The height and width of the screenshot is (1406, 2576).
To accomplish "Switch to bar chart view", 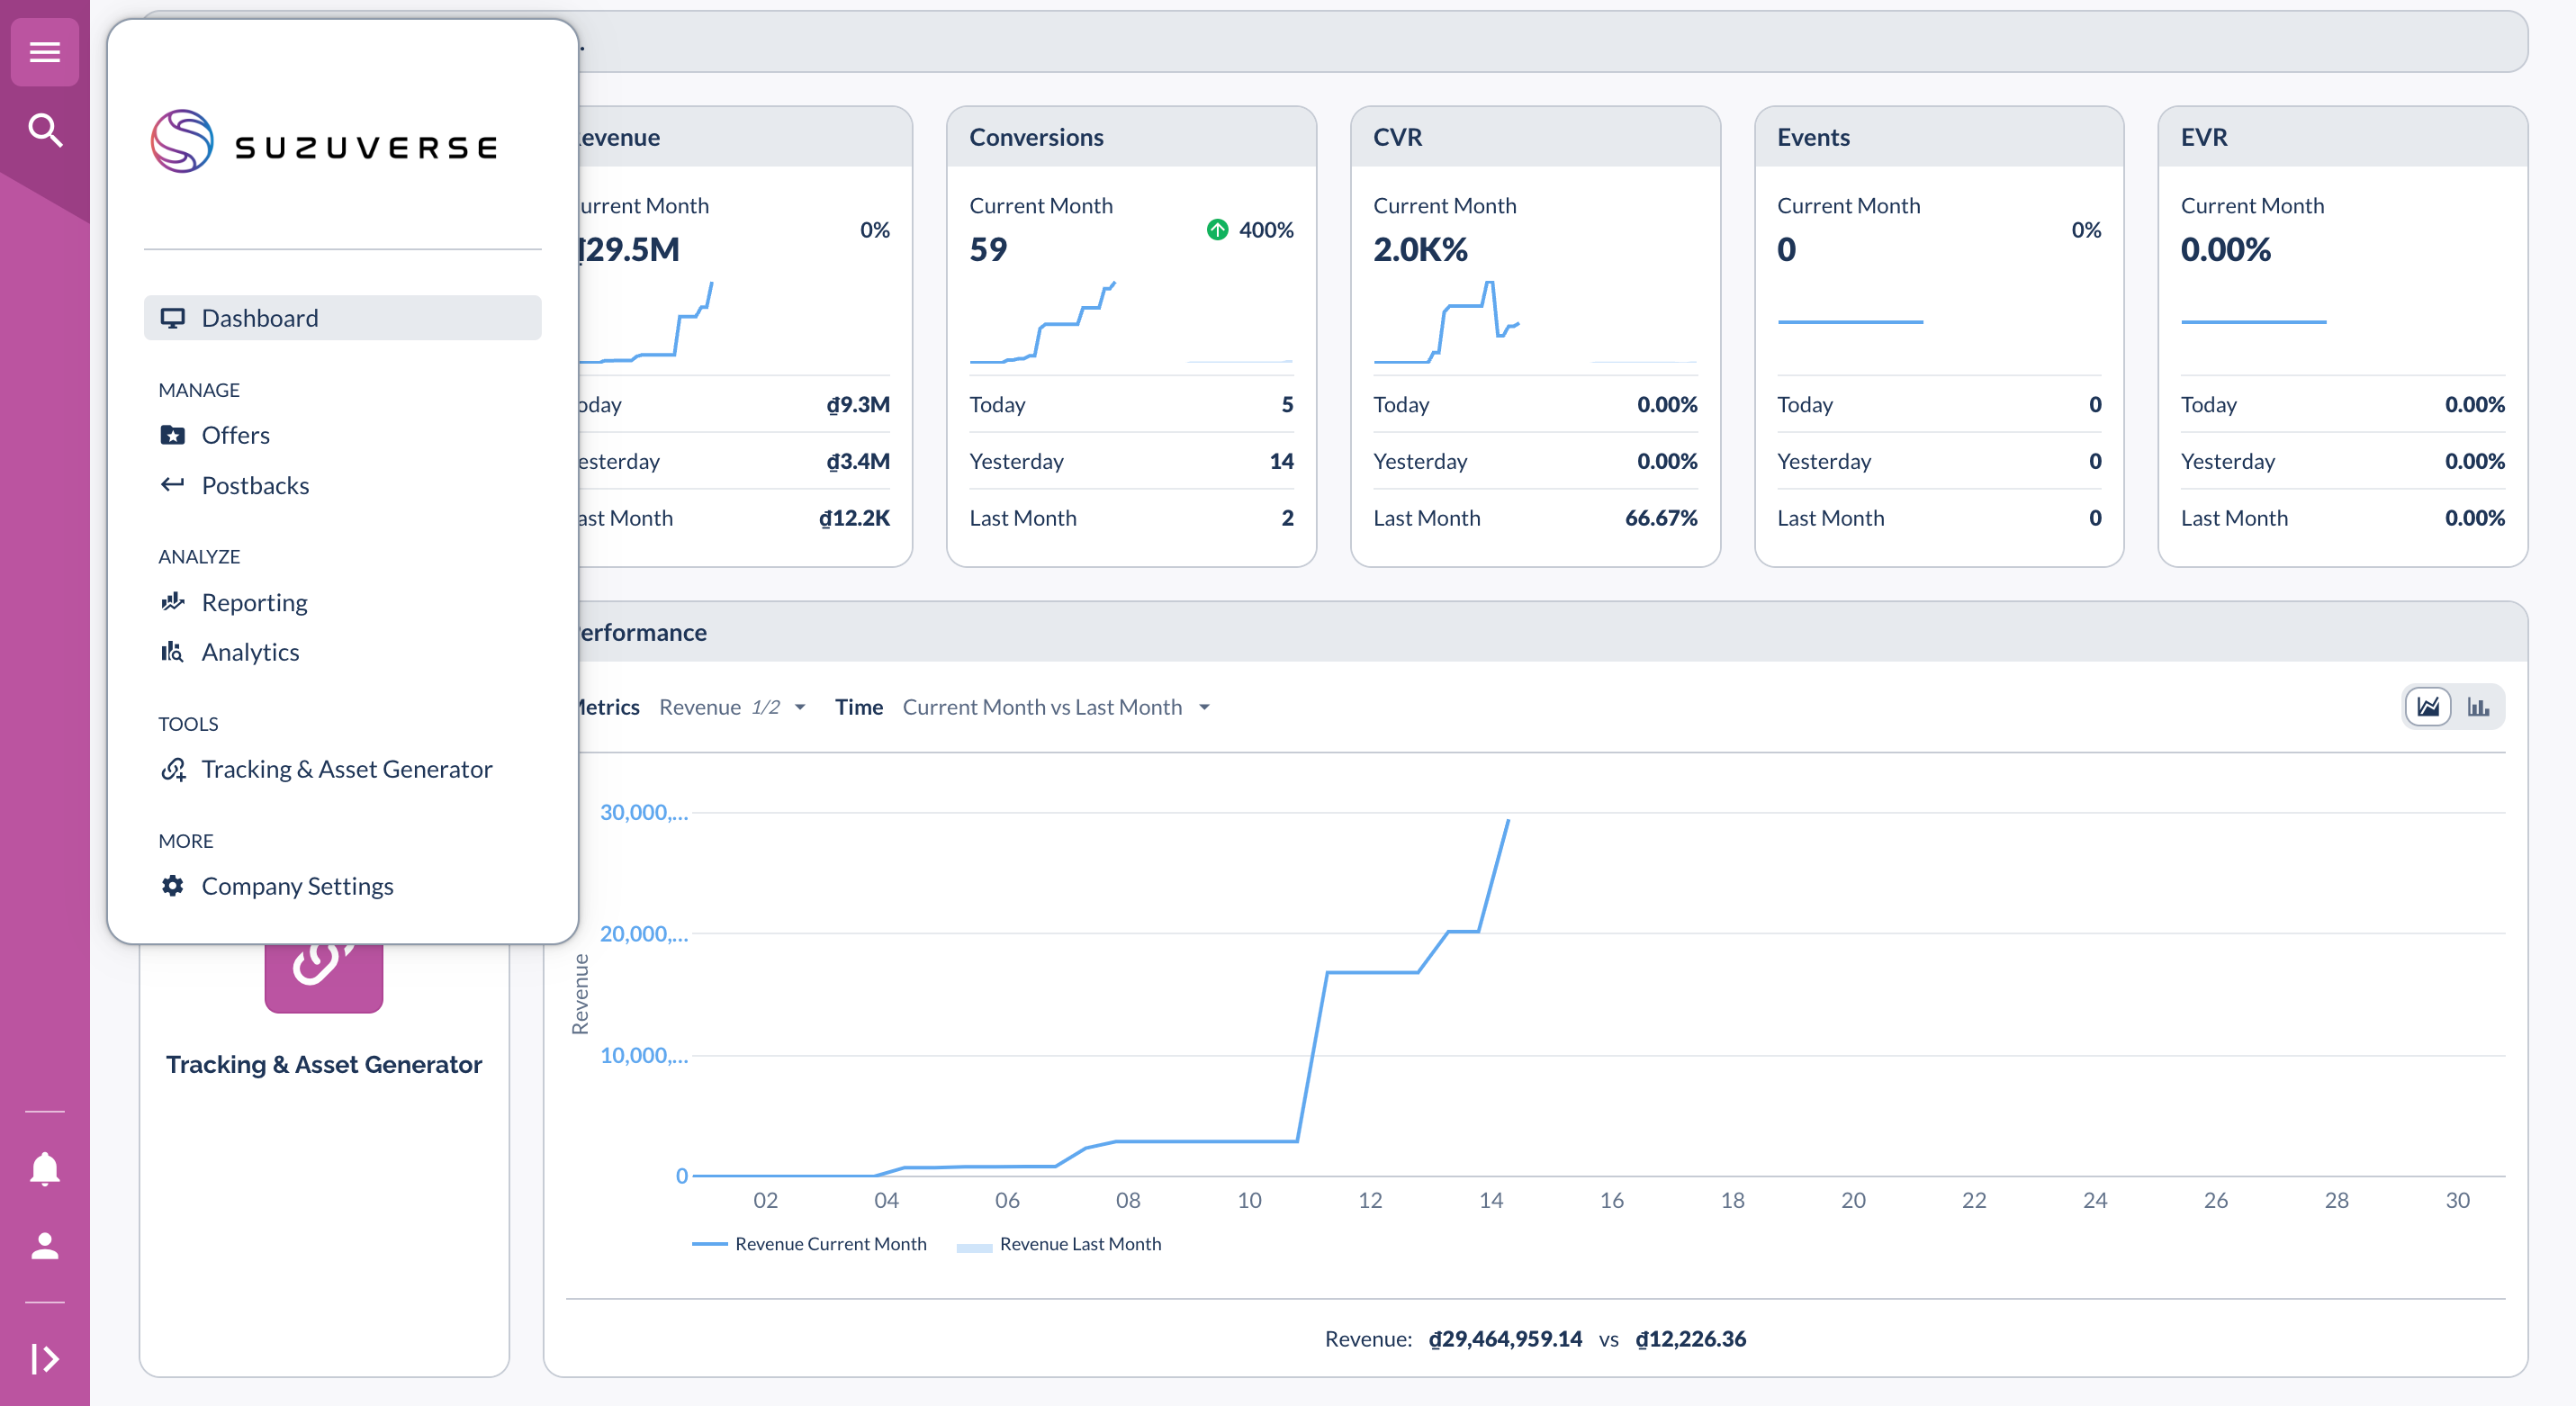I will 2478,707.
